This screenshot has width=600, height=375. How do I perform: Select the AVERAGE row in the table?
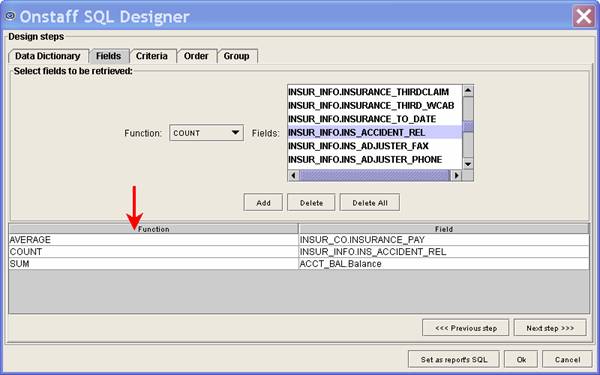pos(299,240)
